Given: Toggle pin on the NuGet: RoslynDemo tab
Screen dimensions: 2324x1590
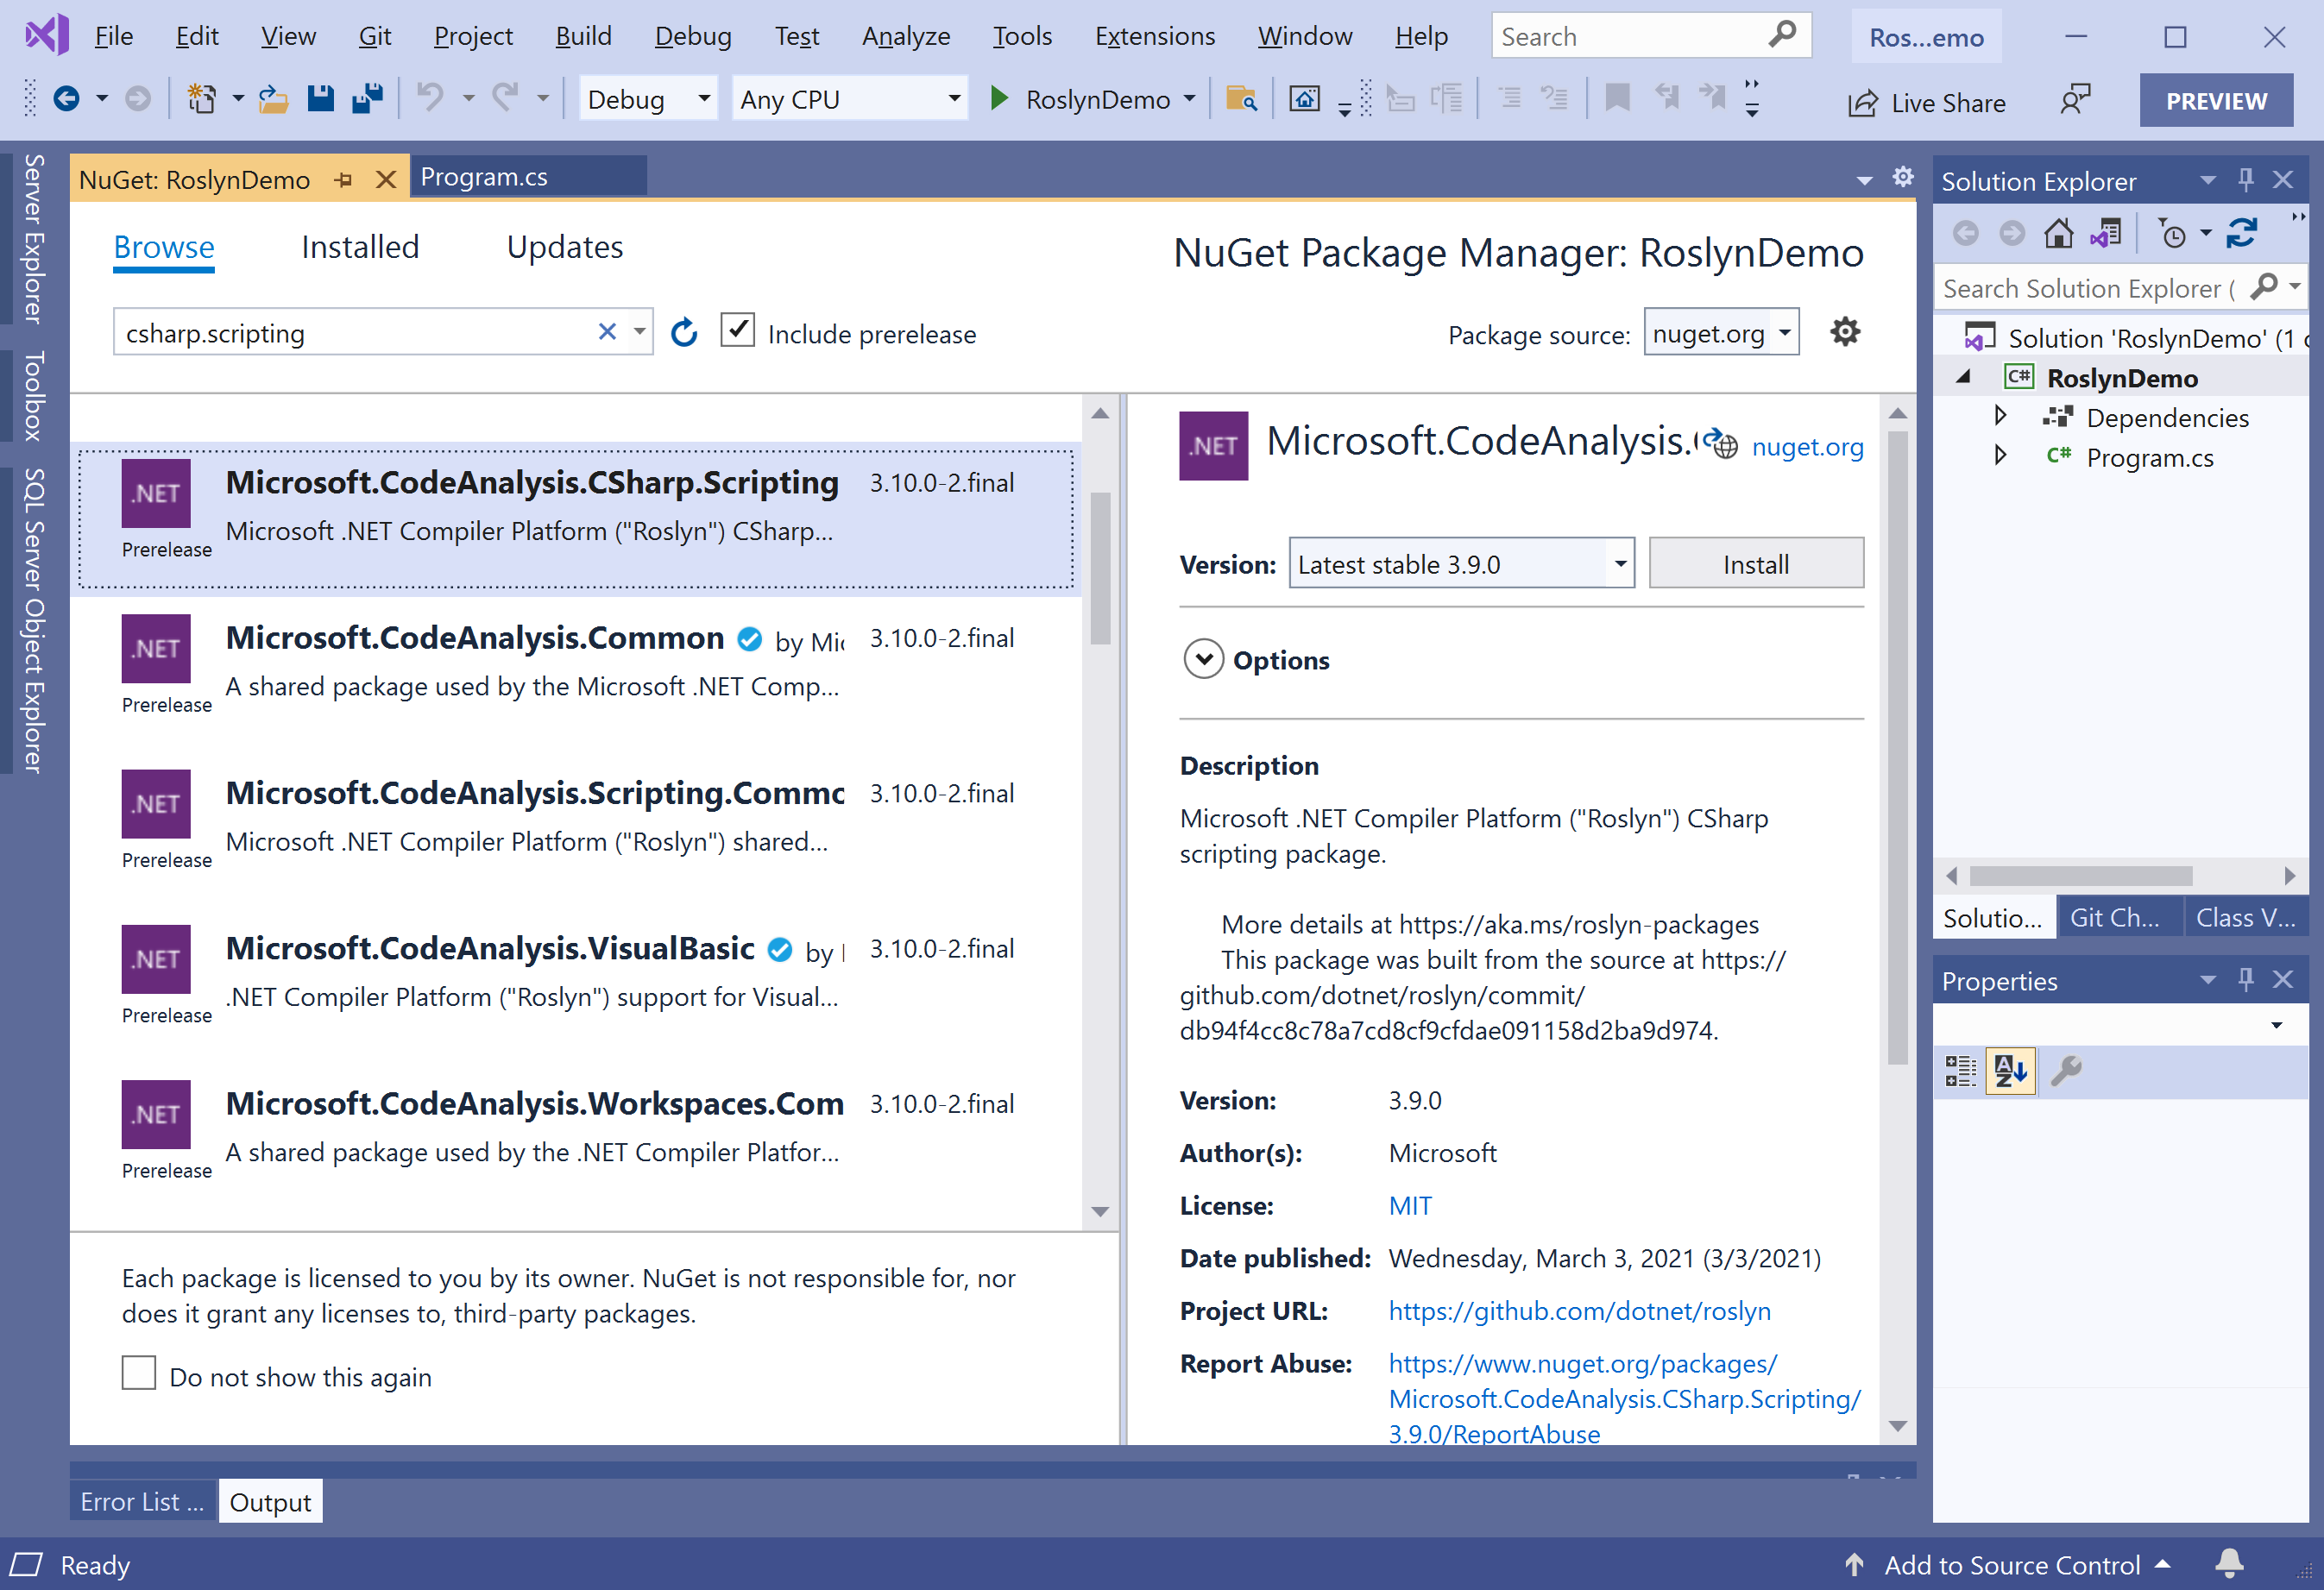Looking at the screenshot, I should [344, 180].
